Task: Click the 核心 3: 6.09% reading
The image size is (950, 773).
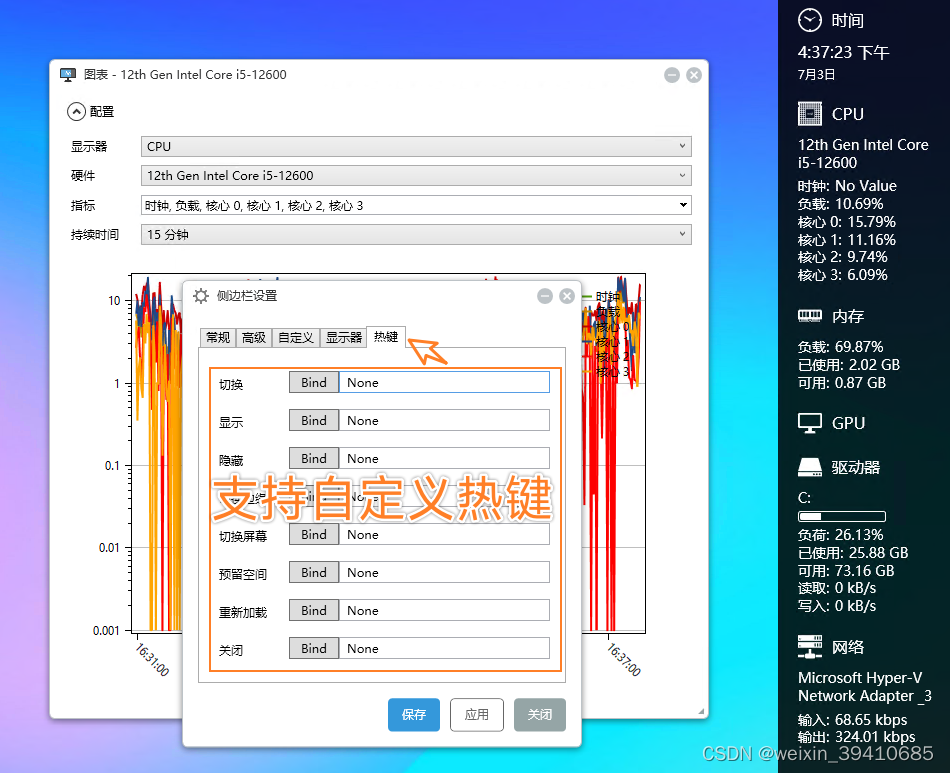Action: [x=842, y=275]
